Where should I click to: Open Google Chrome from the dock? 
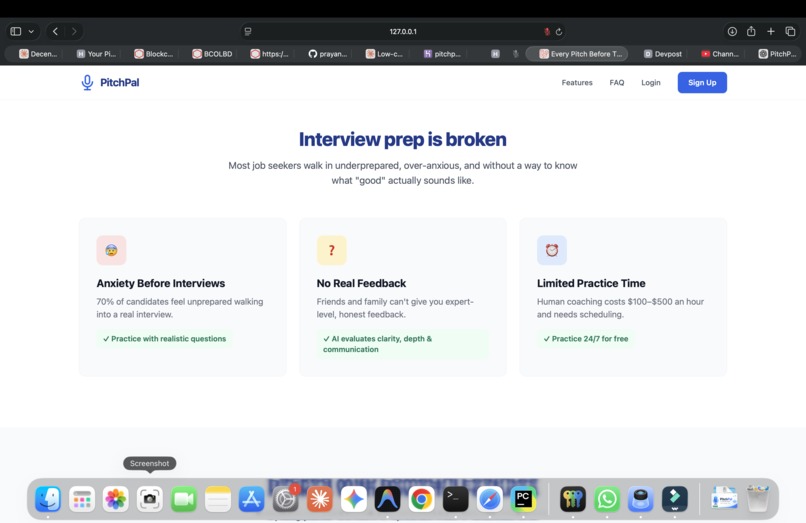pos(422,499)
